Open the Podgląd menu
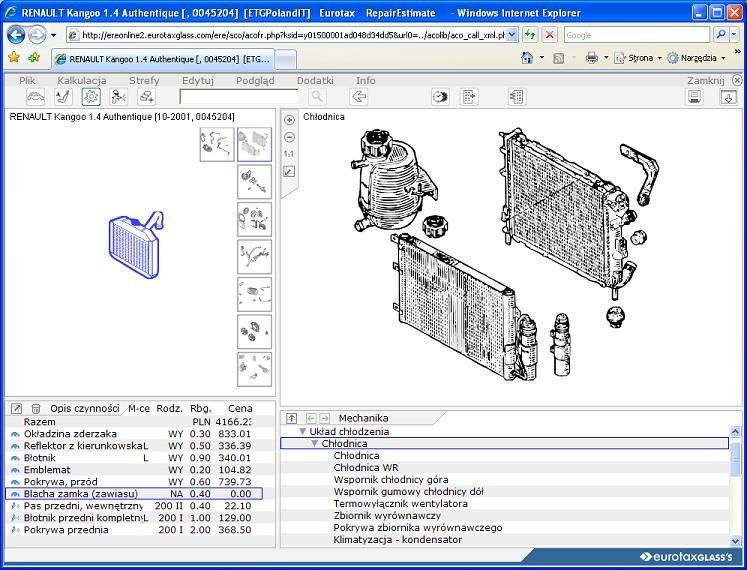 pyautogui.click(x=255, y=81)
